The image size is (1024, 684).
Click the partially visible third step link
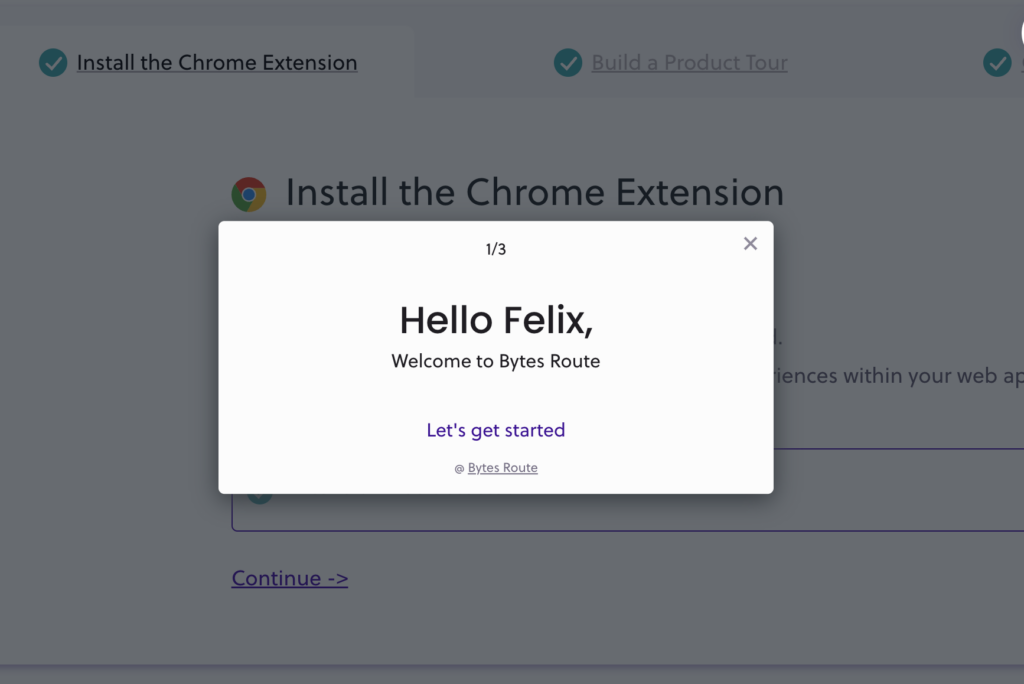[x=1022, y=63]
